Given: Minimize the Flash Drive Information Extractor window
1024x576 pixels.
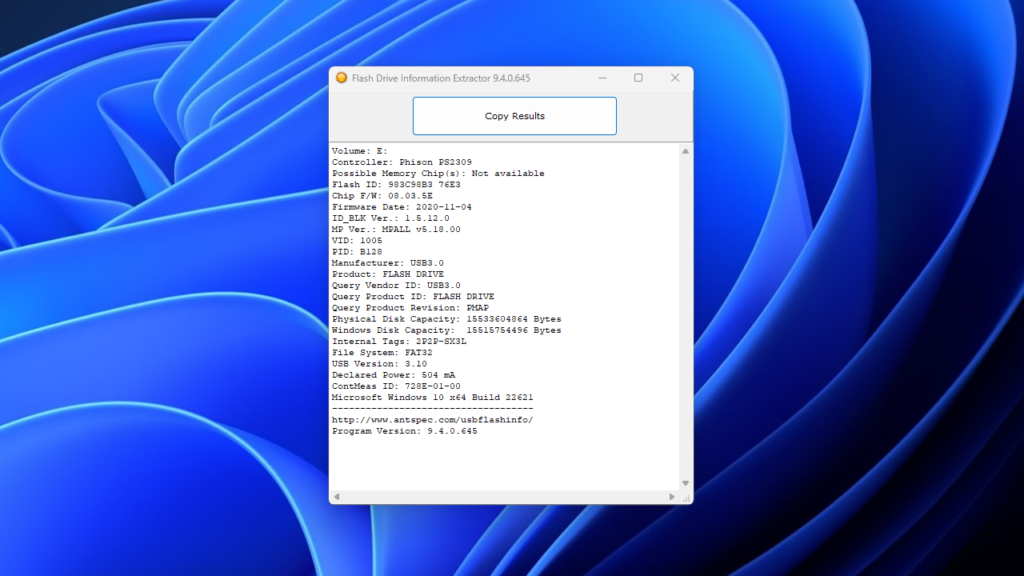Looking at the screenshot, I should (602, 77).
